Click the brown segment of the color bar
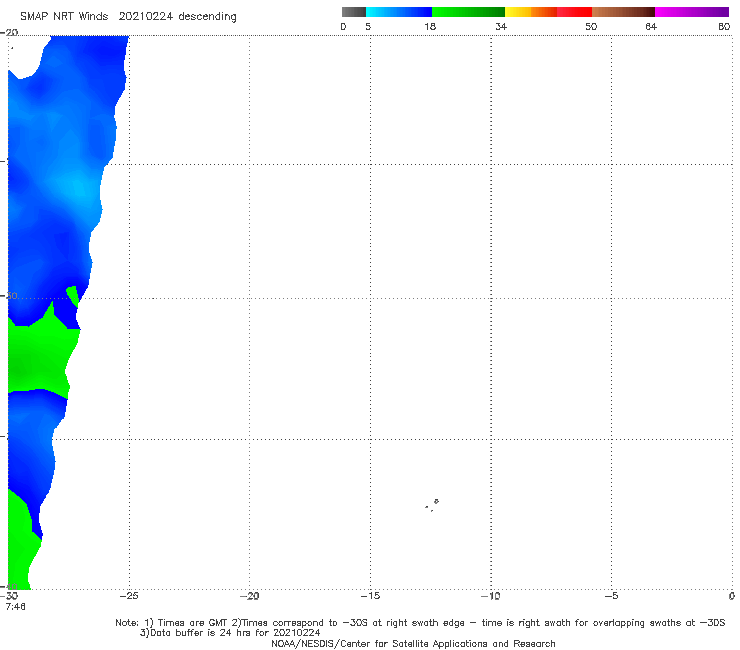The height and width of the screenshot is (650, 740). (623, 12)
